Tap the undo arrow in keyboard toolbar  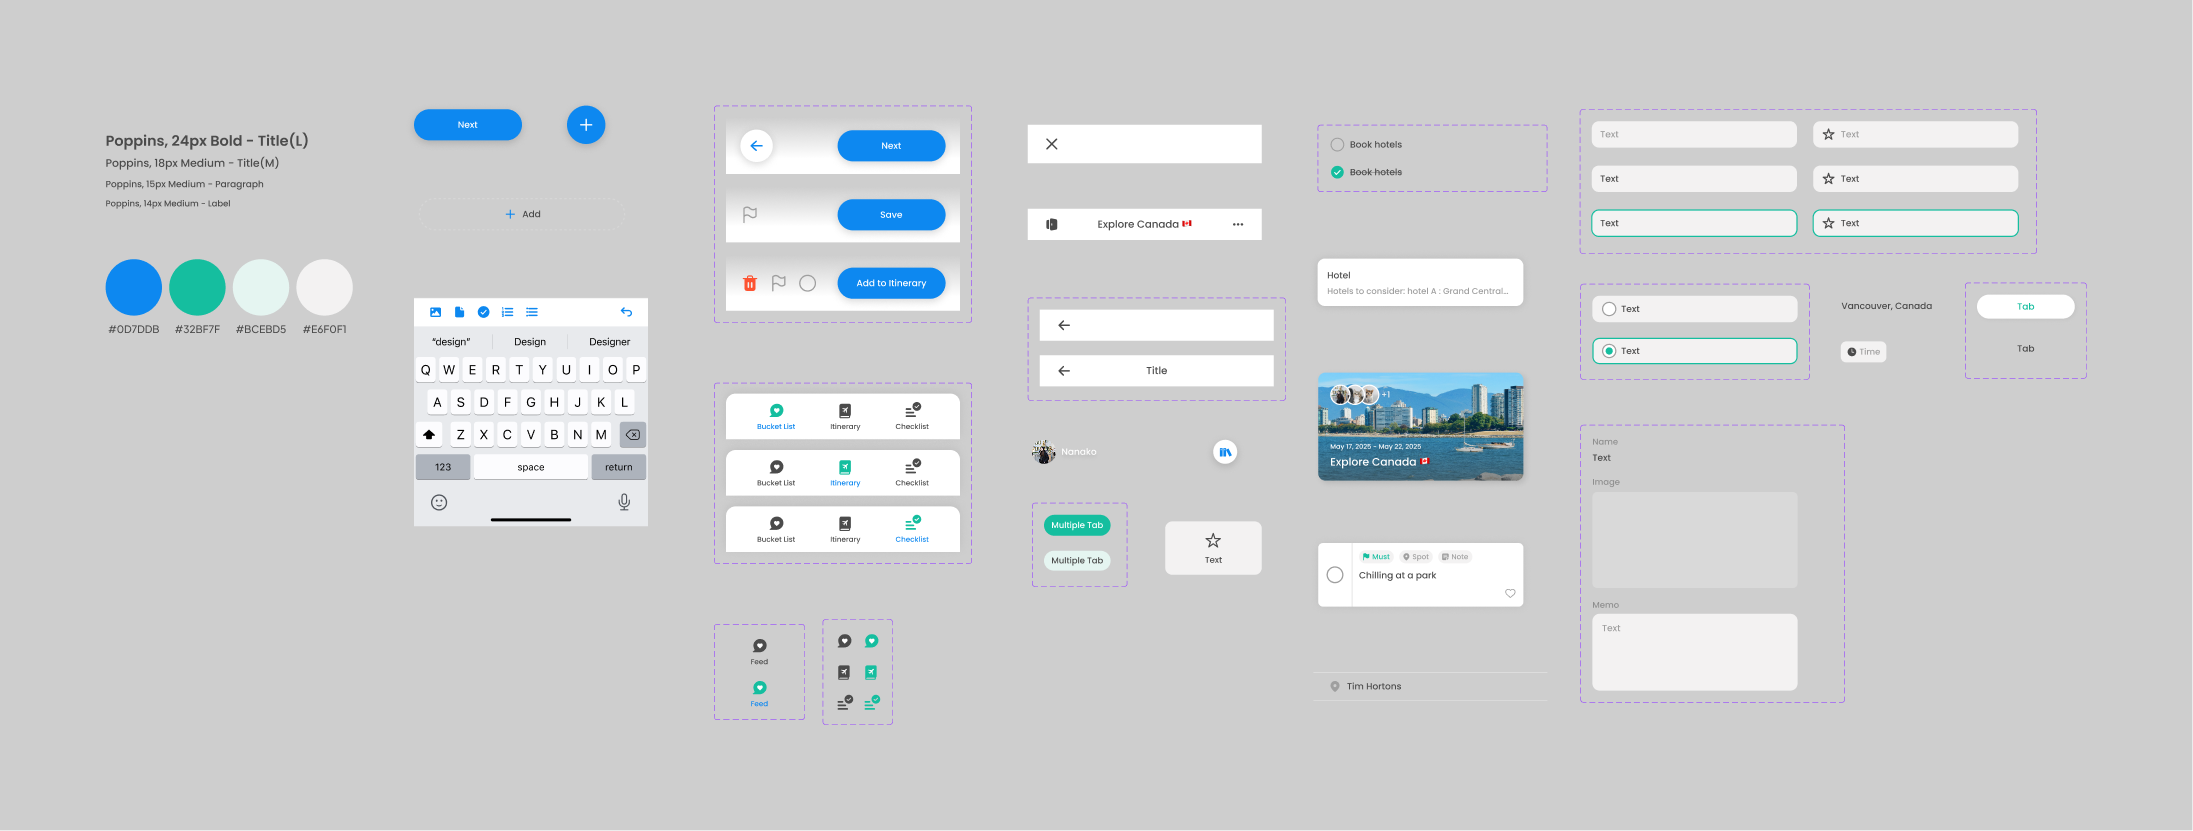(x=626, y=312)
